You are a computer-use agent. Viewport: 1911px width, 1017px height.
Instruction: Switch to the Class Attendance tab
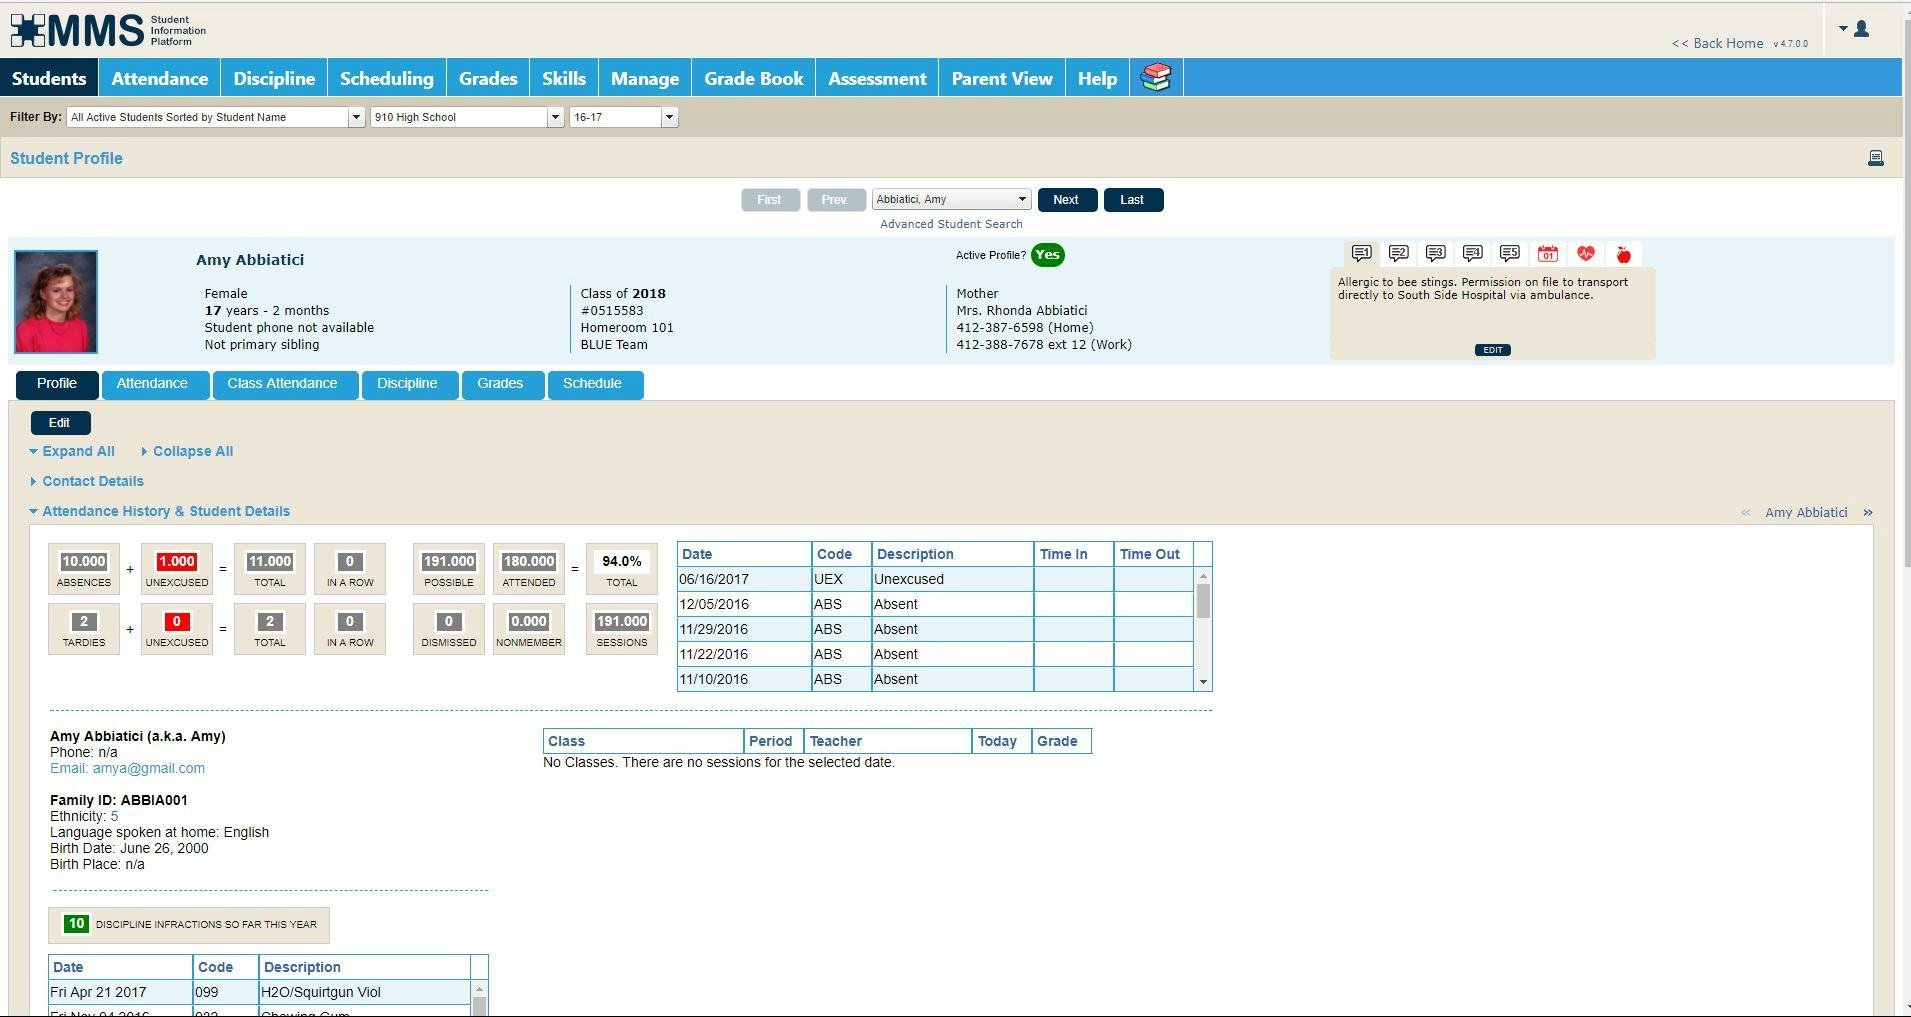pos(284,383)
